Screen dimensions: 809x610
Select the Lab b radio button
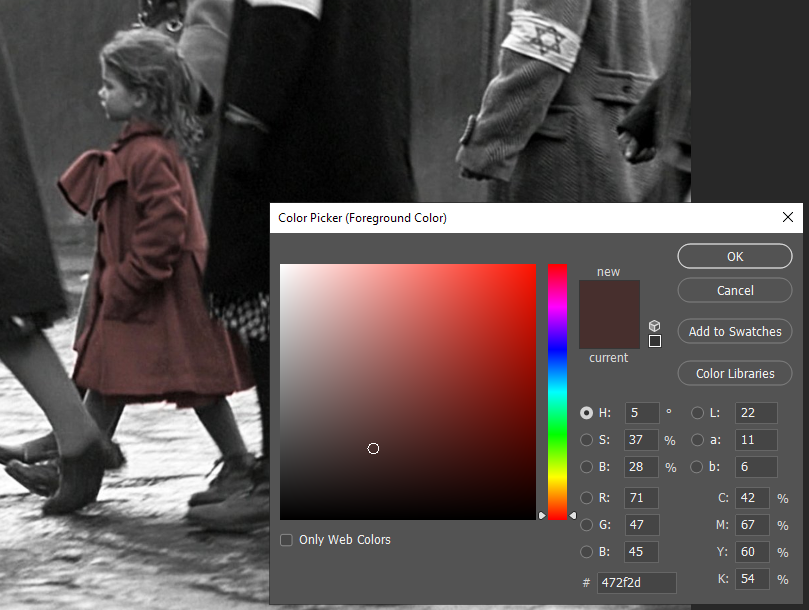click(697, 467)
